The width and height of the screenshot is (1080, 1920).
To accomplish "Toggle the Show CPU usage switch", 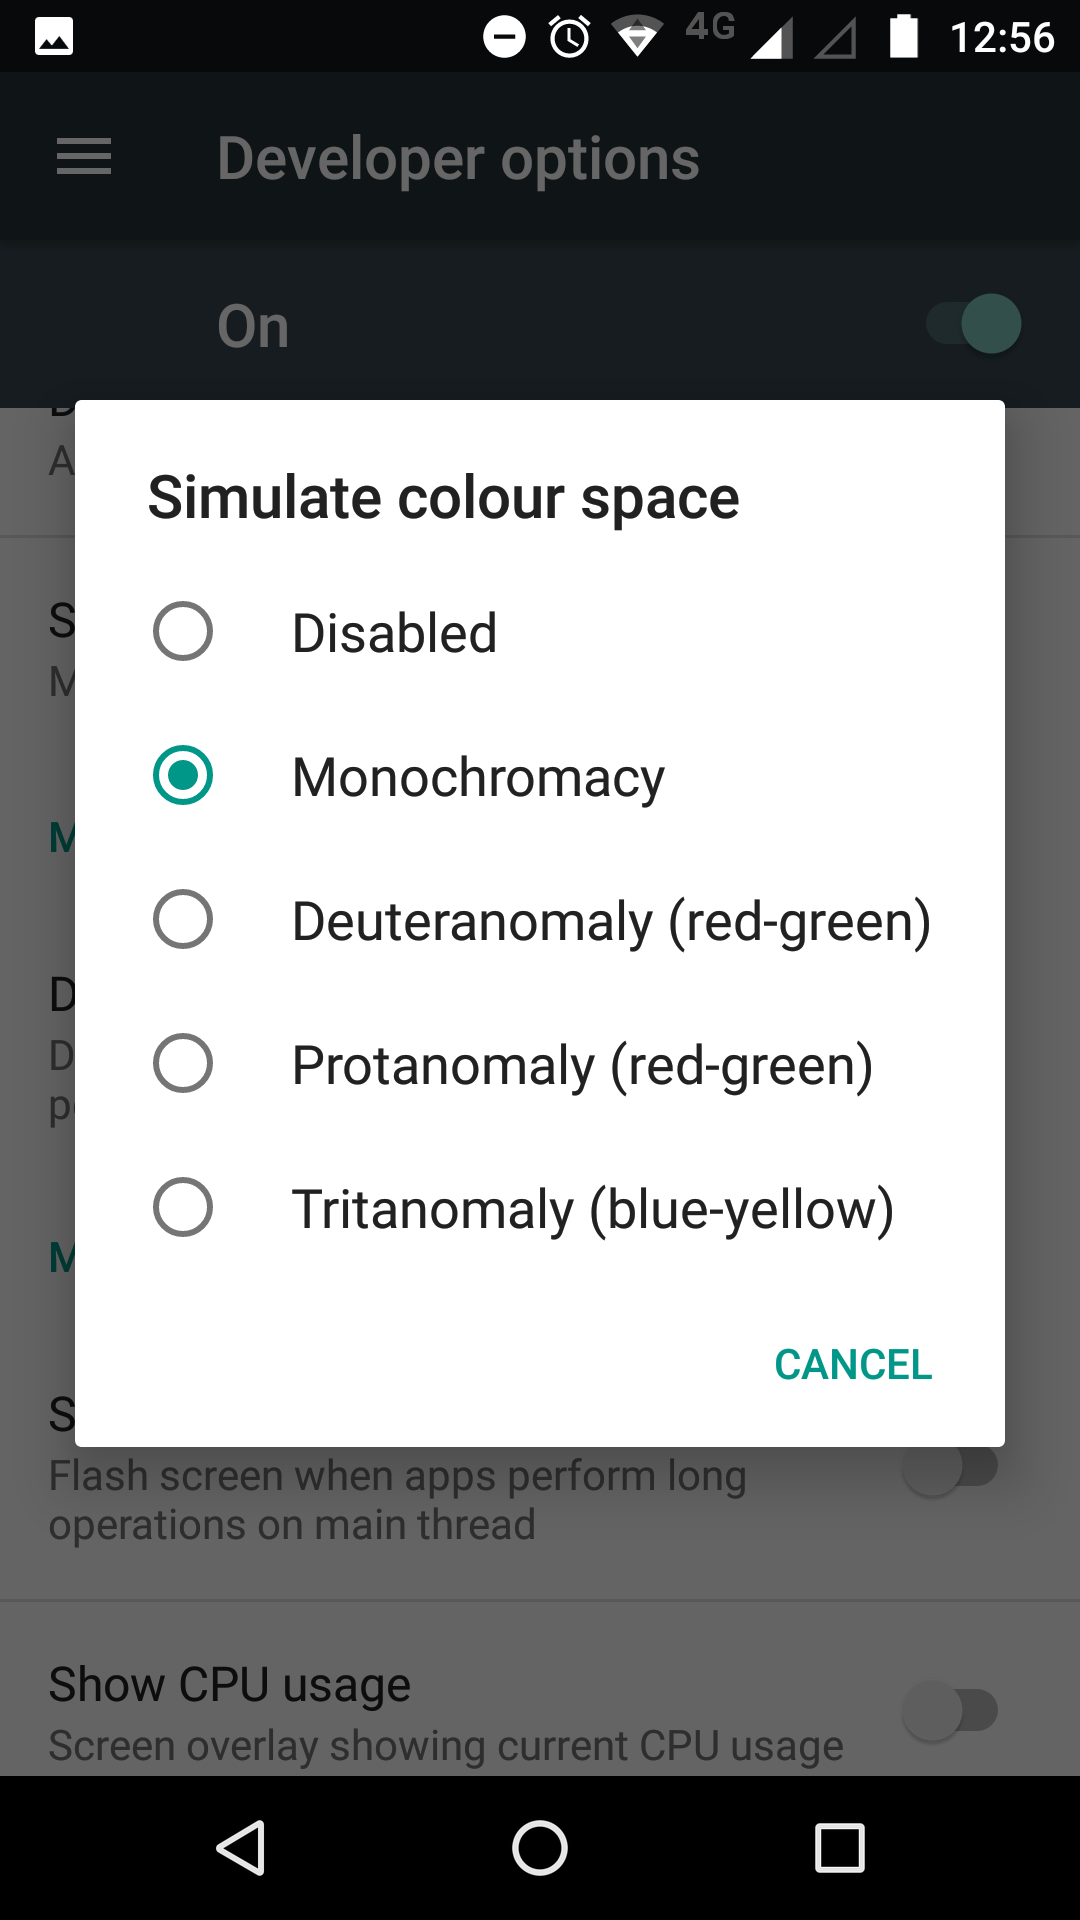I will 951,1711.
